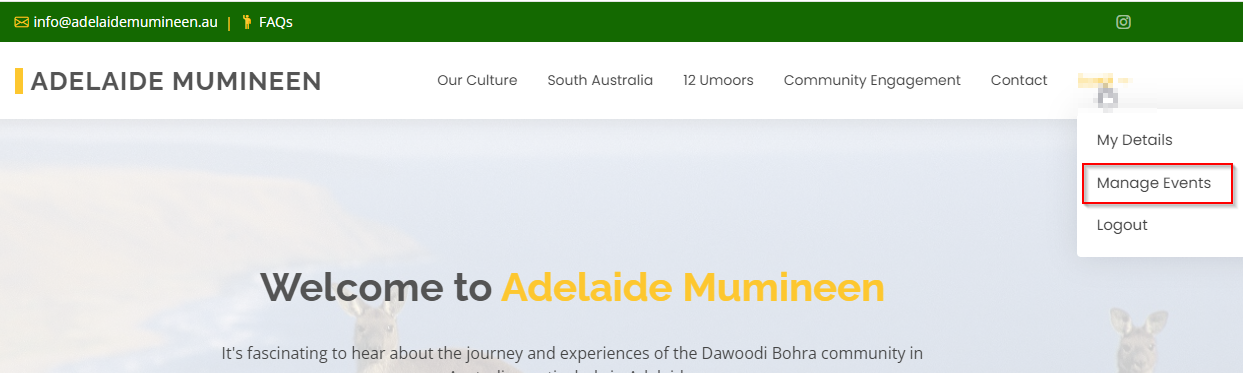Go to the Contact page
Viewport: 1243px width, 373px height.
[x=1019, y=80]
